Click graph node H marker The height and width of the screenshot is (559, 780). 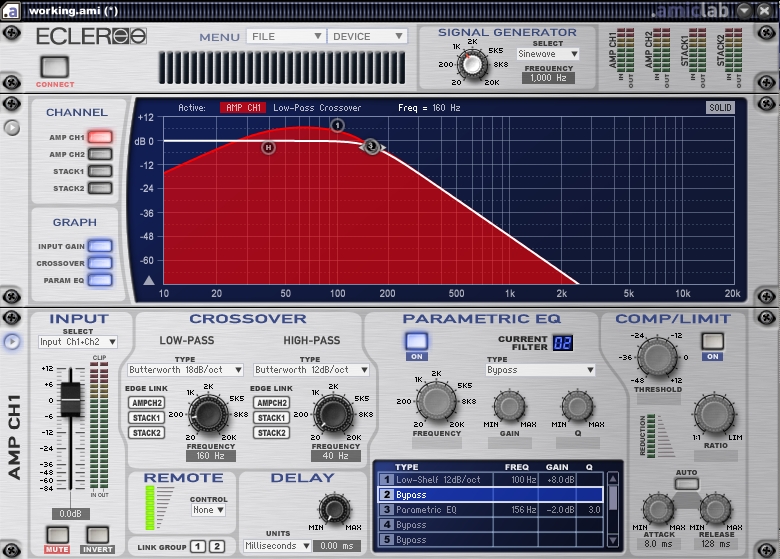(x=268, y=147)
